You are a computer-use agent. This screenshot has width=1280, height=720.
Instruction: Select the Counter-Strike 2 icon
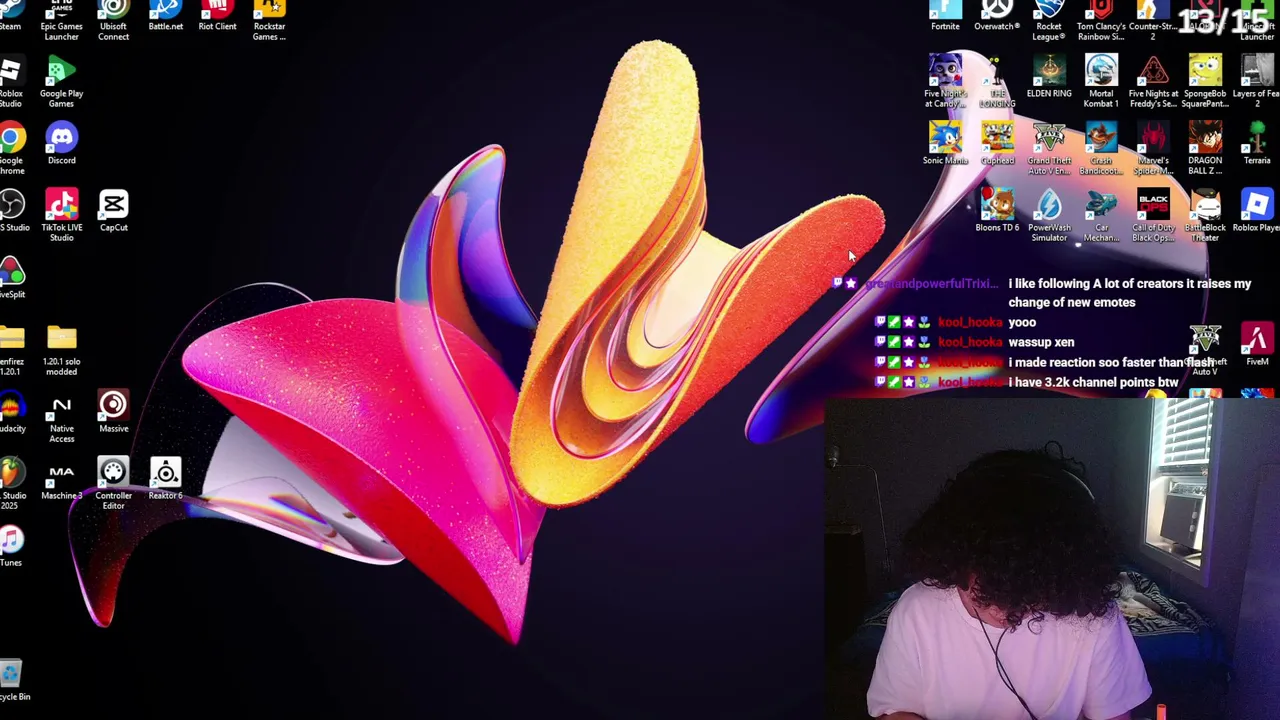click(1153, 20)
